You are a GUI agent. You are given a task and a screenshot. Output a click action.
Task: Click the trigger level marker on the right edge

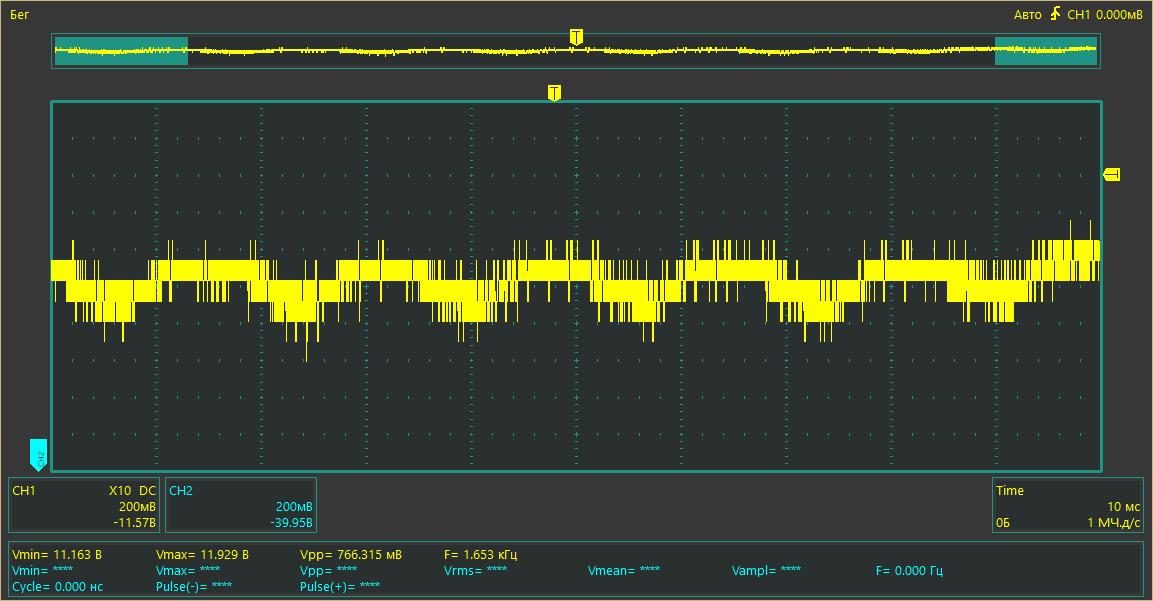tap(1112, 174)
